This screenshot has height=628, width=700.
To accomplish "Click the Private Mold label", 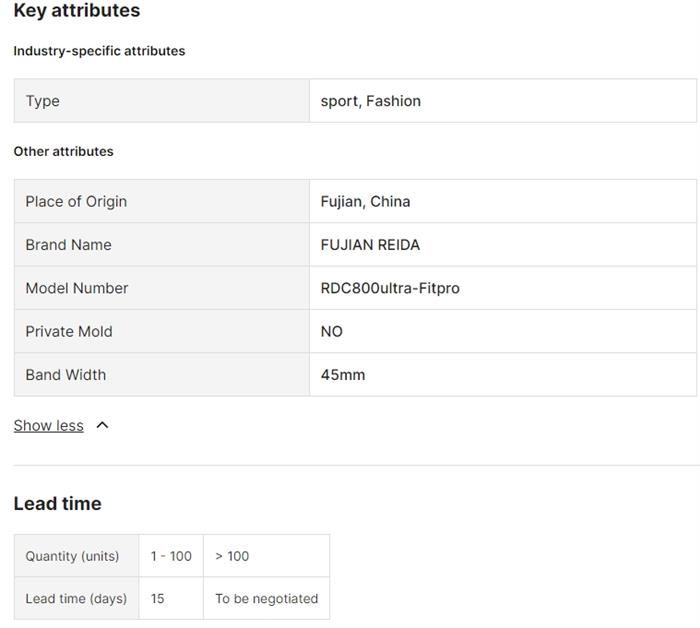I will click(x=69, y=331).
